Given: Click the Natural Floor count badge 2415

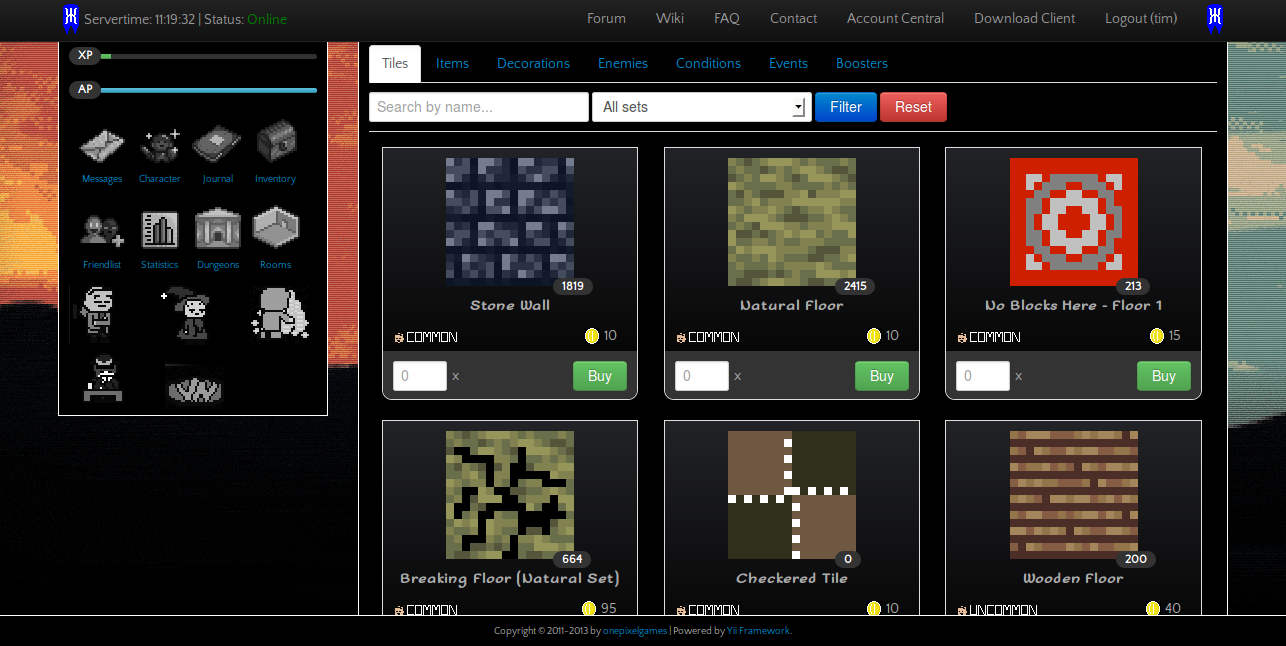Looking at the screenshot, I should point(855,286).
